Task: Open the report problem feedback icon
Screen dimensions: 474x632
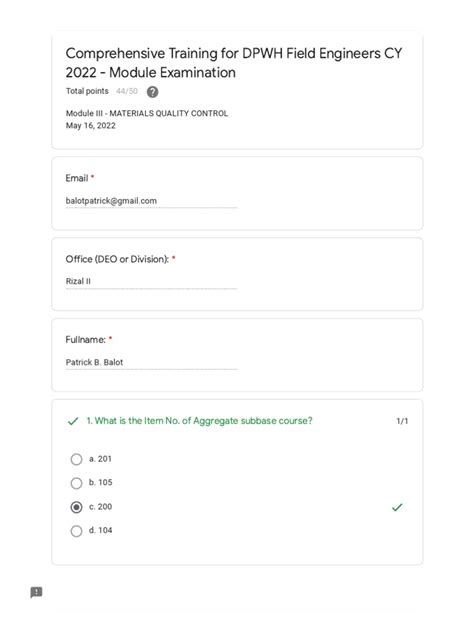Action: pyautogui.click(x=36, y=592)
